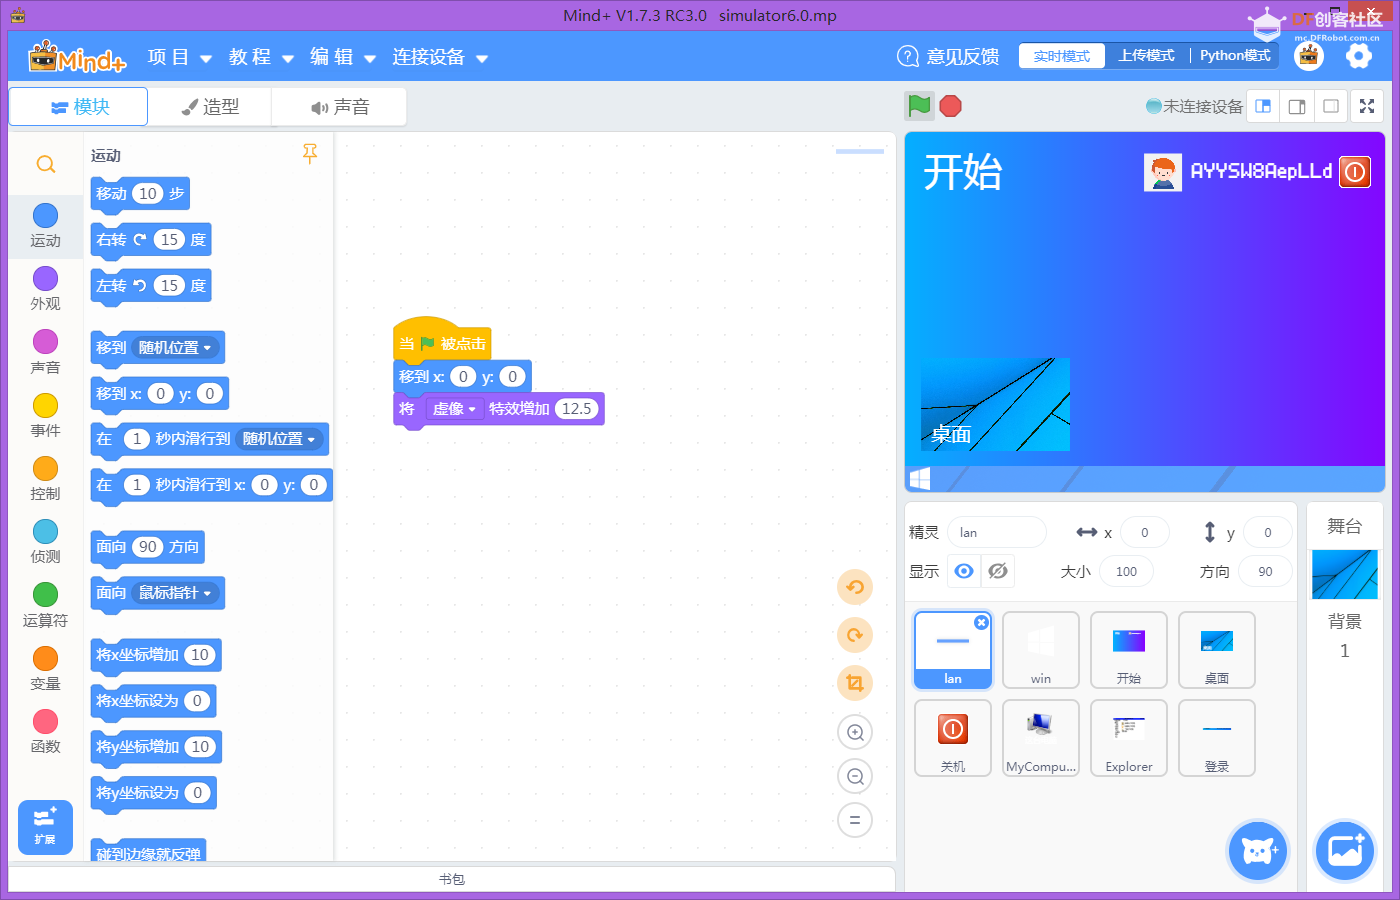The height and width of the screenshot is (900, 1400).
Task: Click 未连接设备 connection status
Action: coord(1194,106)
